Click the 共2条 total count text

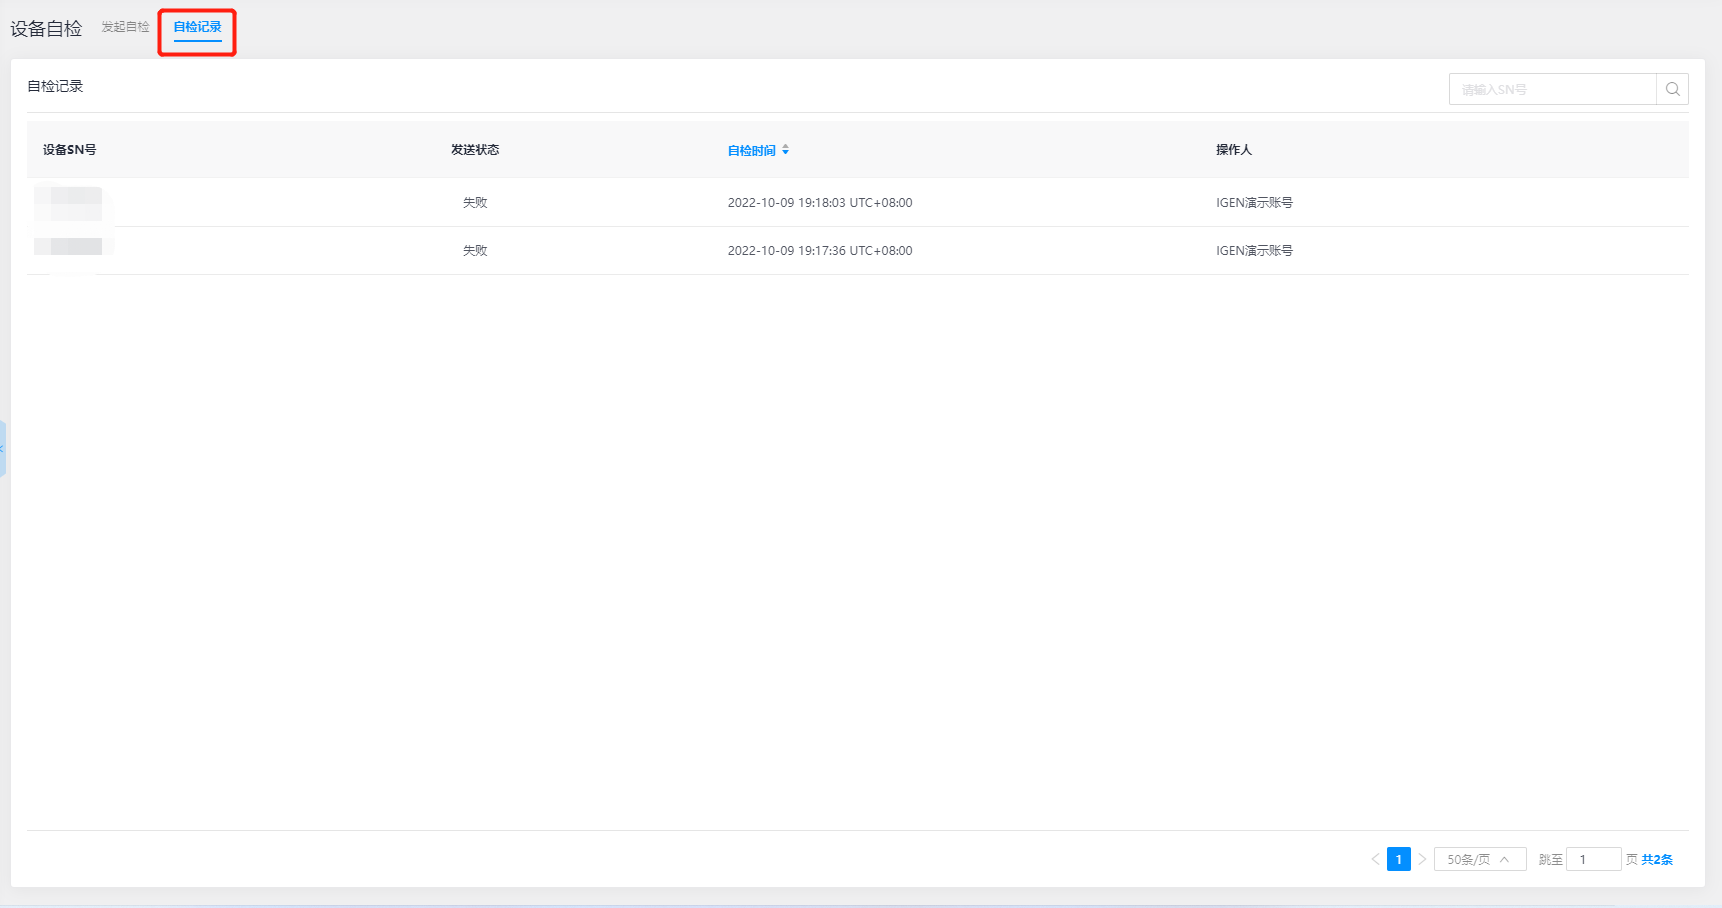[x=1656, y=859]
